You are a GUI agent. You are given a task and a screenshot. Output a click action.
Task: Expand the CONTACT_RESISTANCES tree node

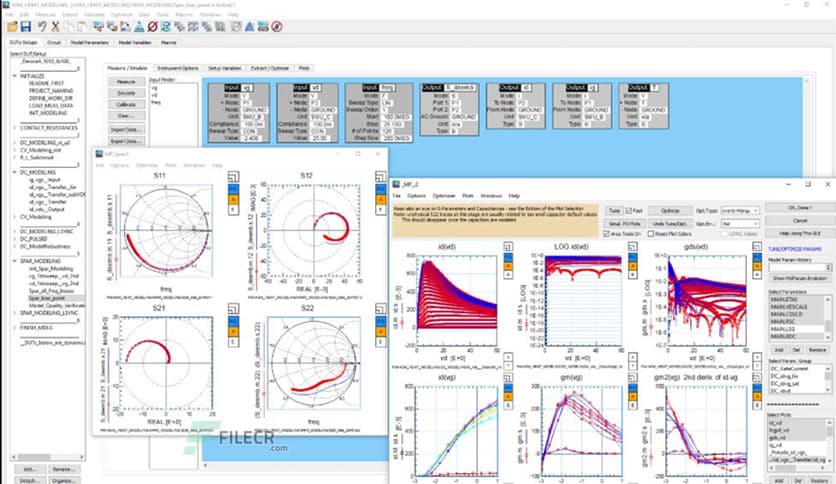click(14, 128)
